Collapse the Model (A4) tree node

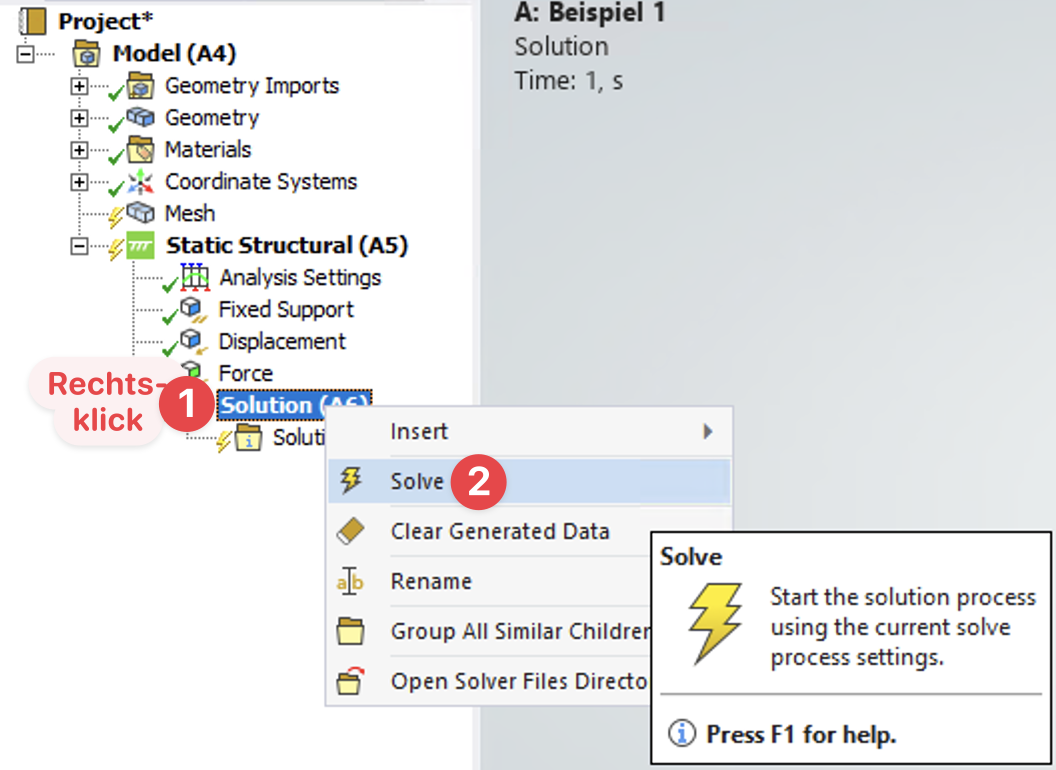coord(25,54)
